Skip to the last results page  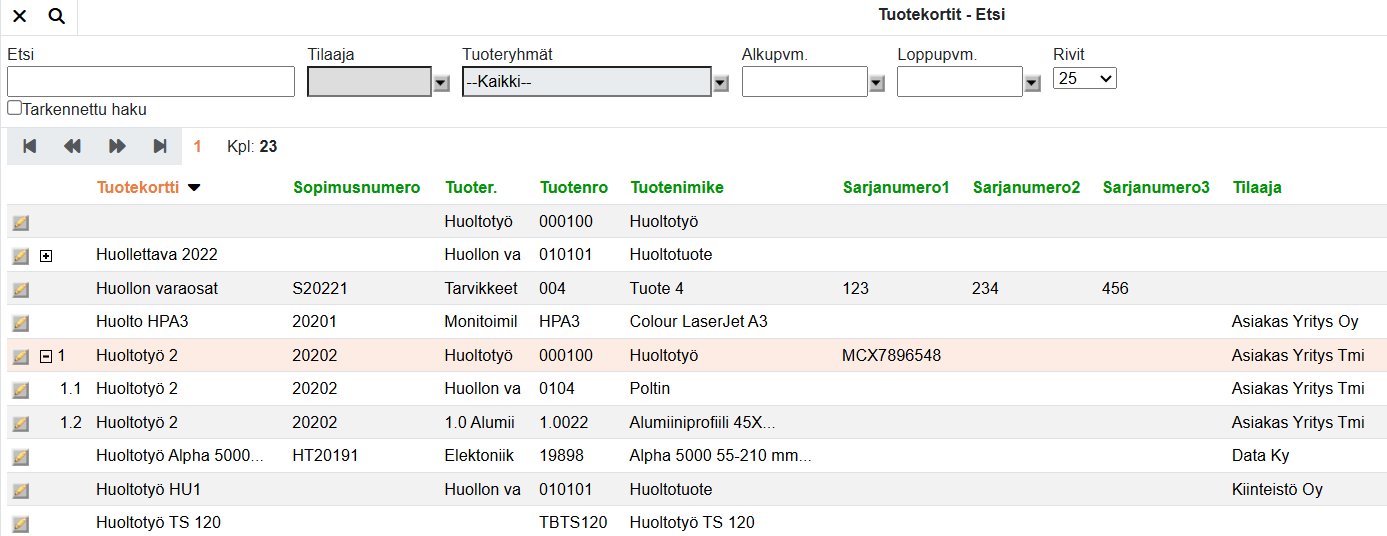tap(160, 147)
